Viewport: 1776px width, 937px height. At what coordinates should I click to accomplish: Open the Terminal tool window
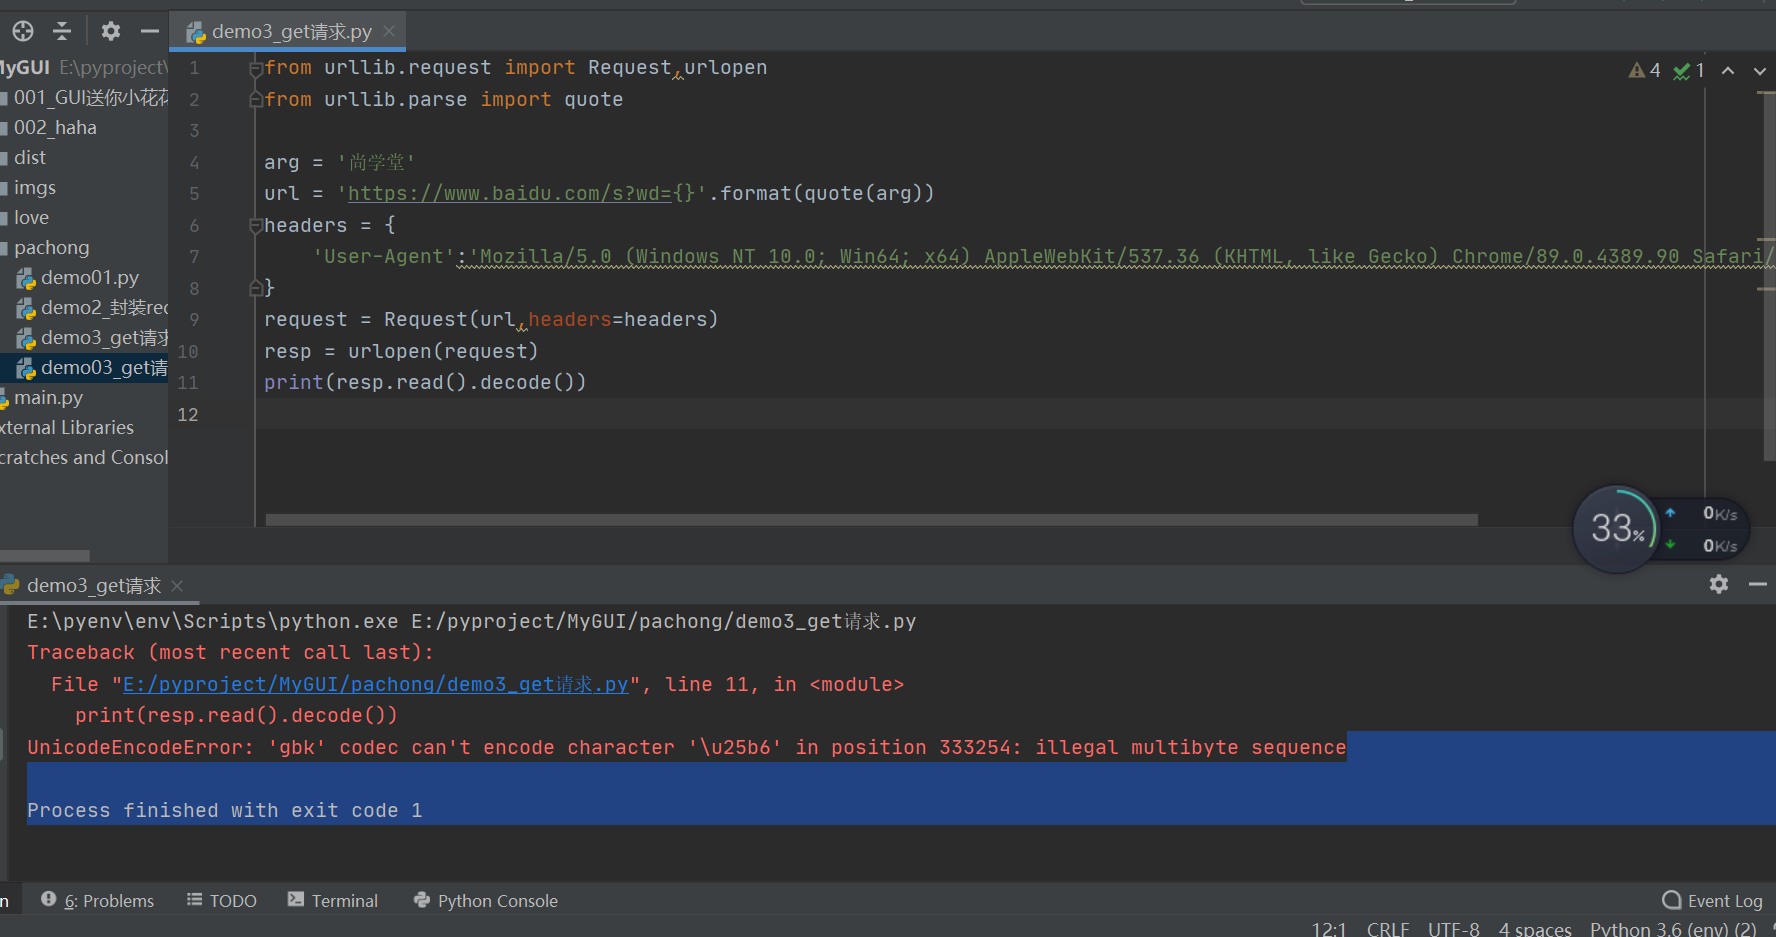[333, 900]
